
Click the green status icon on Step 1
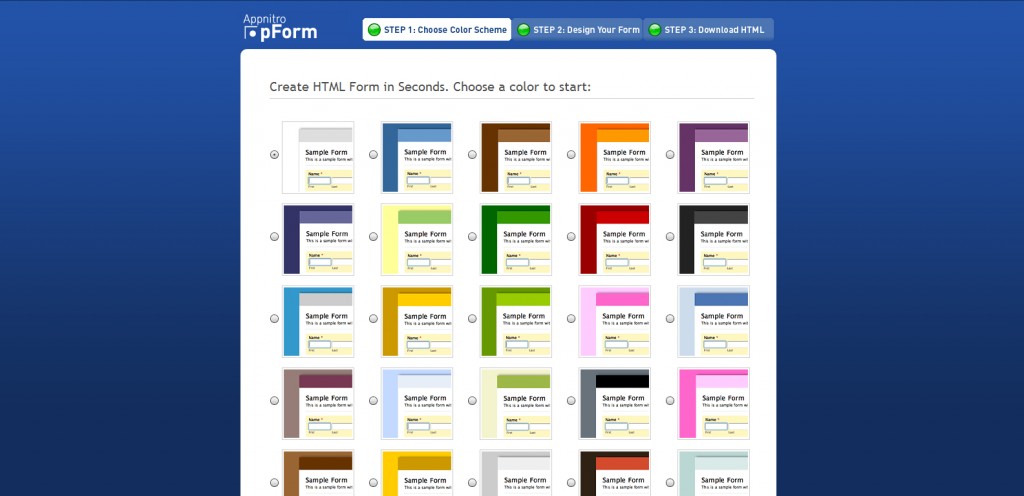(374, 30)
